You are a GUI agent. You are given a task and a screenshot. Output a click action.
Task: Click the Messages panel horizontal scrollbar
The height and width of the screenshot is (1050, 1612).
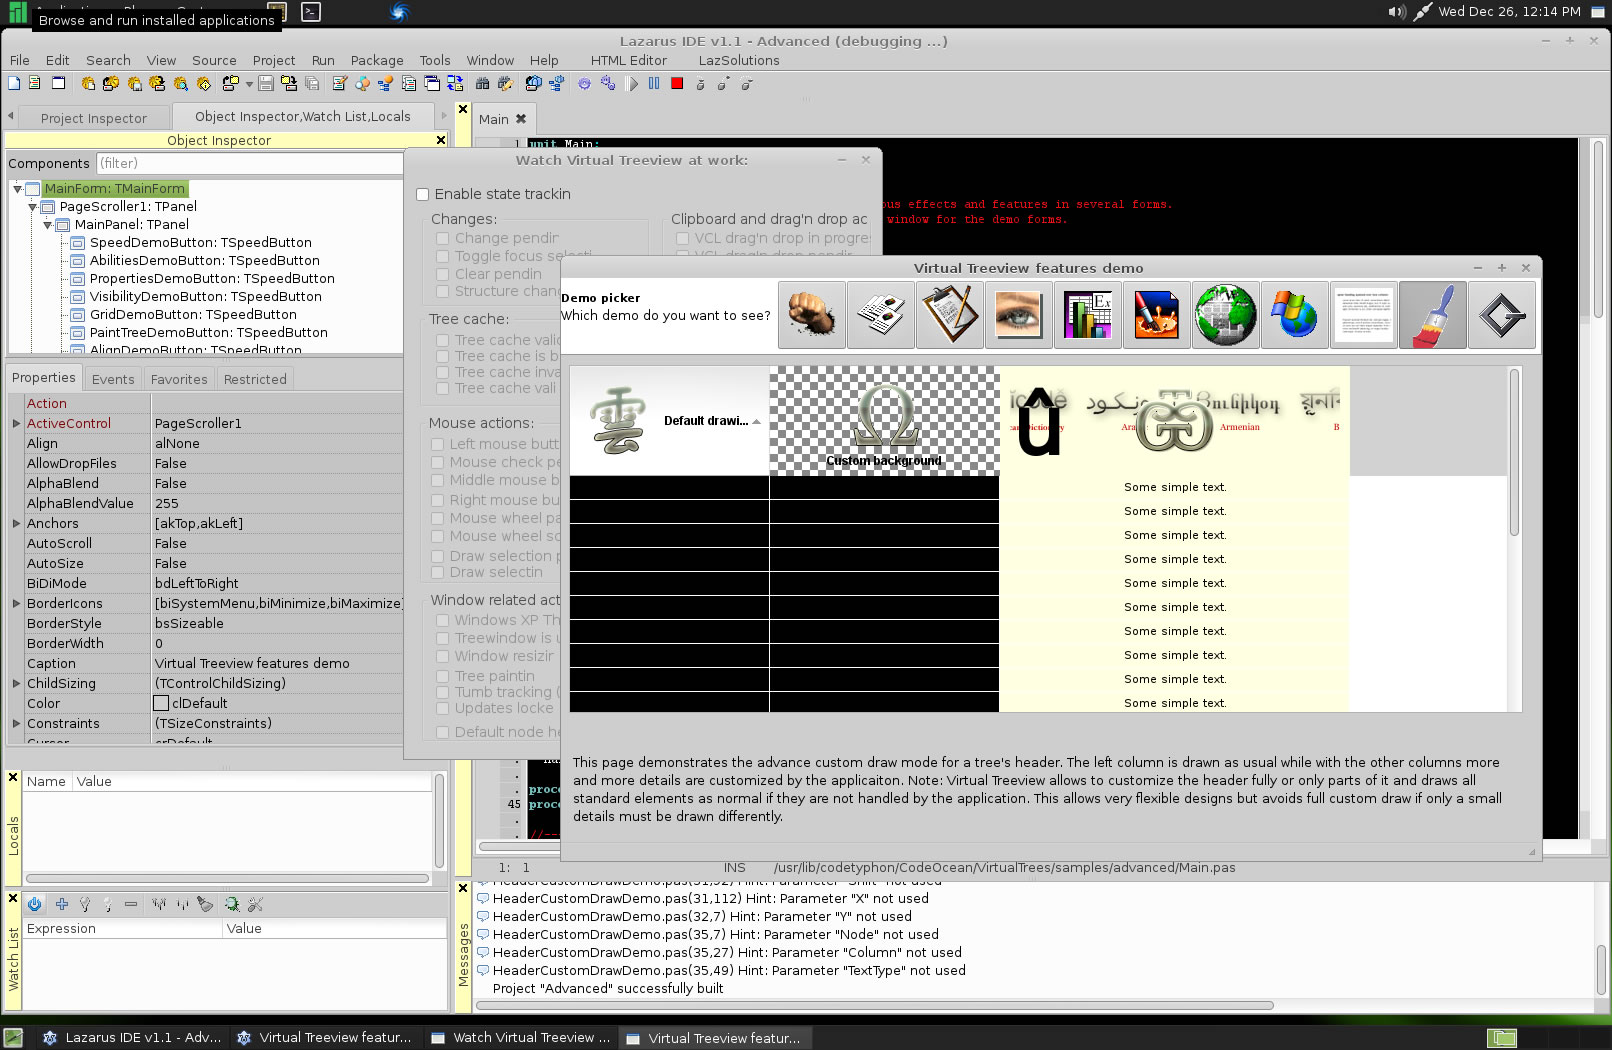click(x=875, y=1005)
